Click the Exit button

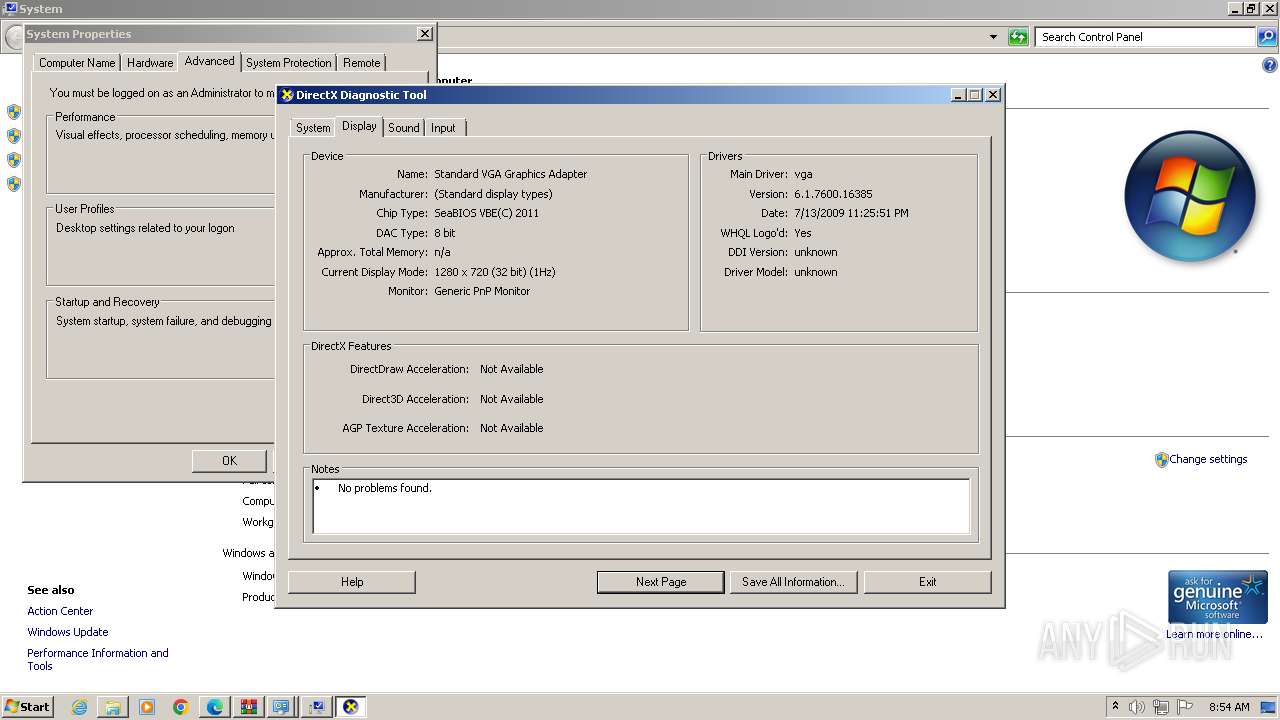[928, 582]
